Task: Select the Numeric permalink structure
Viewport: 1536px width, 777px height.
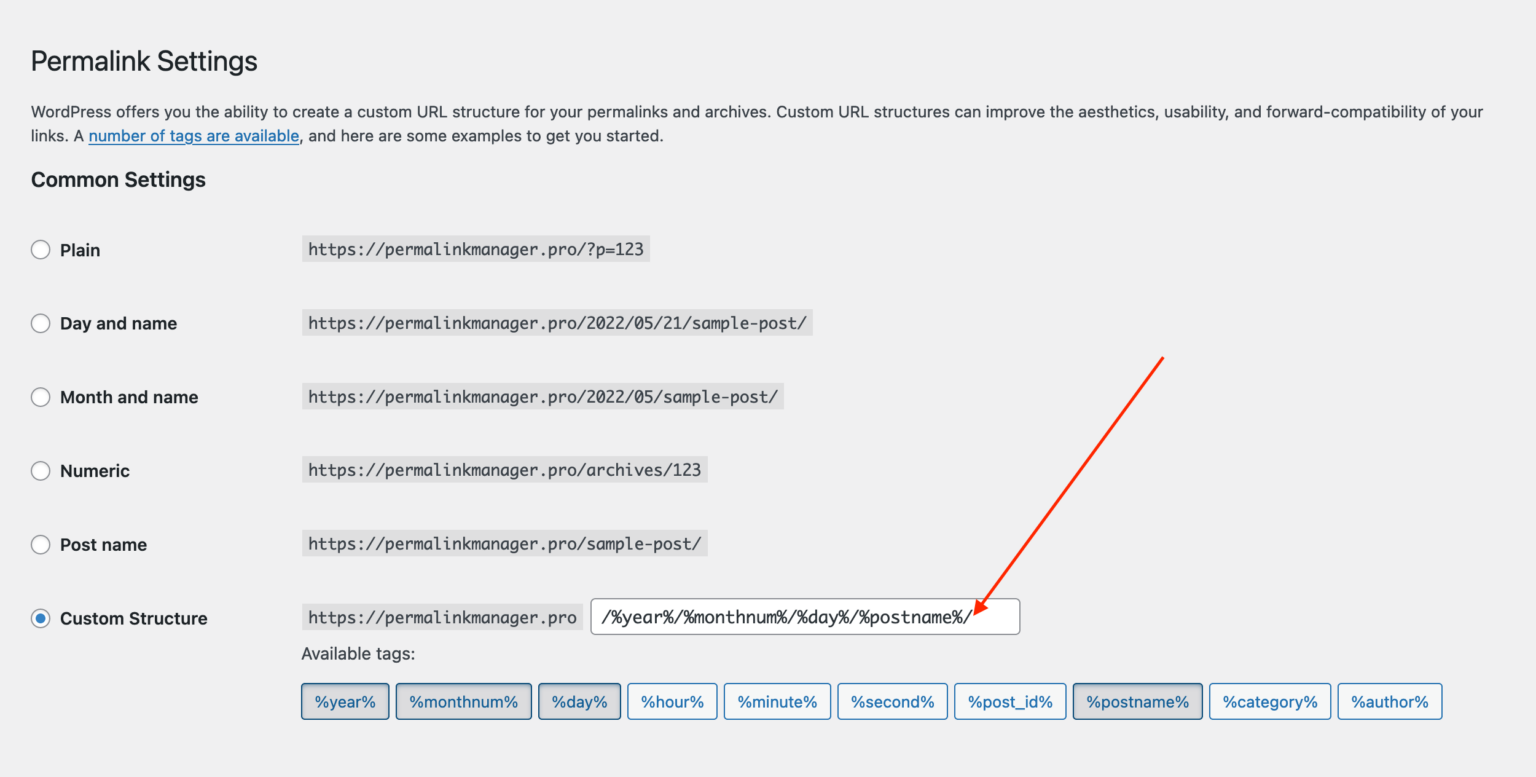Action: 40,470
